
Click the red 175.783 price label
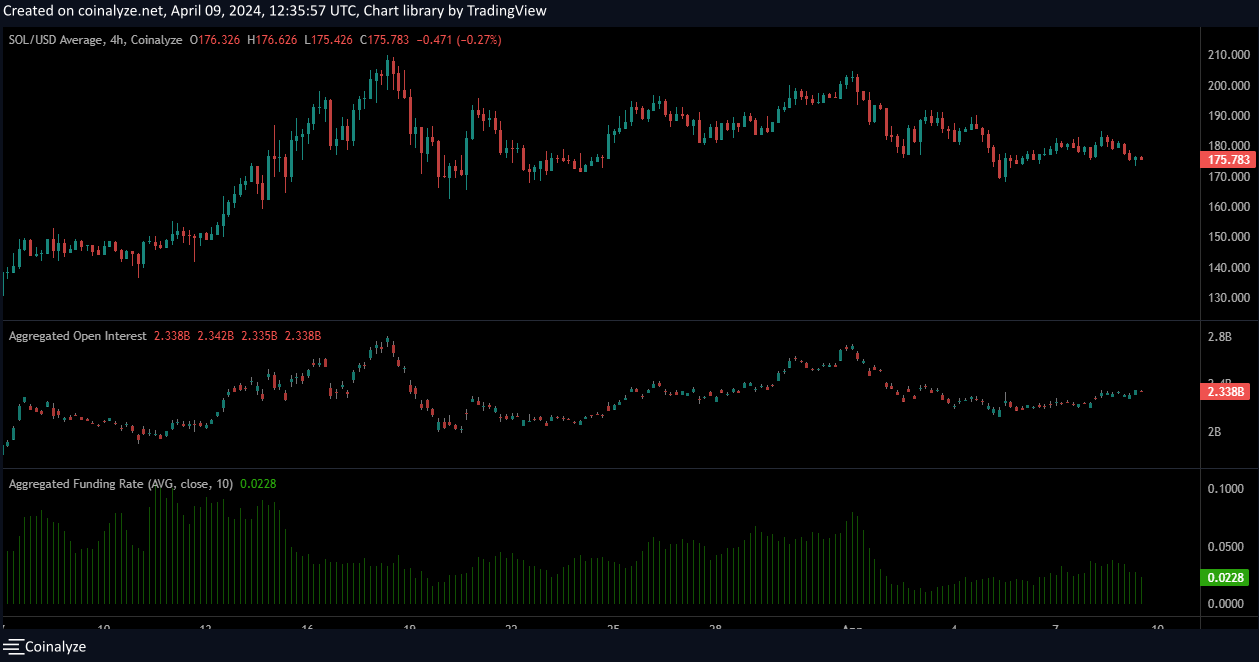pos(1228,159)
